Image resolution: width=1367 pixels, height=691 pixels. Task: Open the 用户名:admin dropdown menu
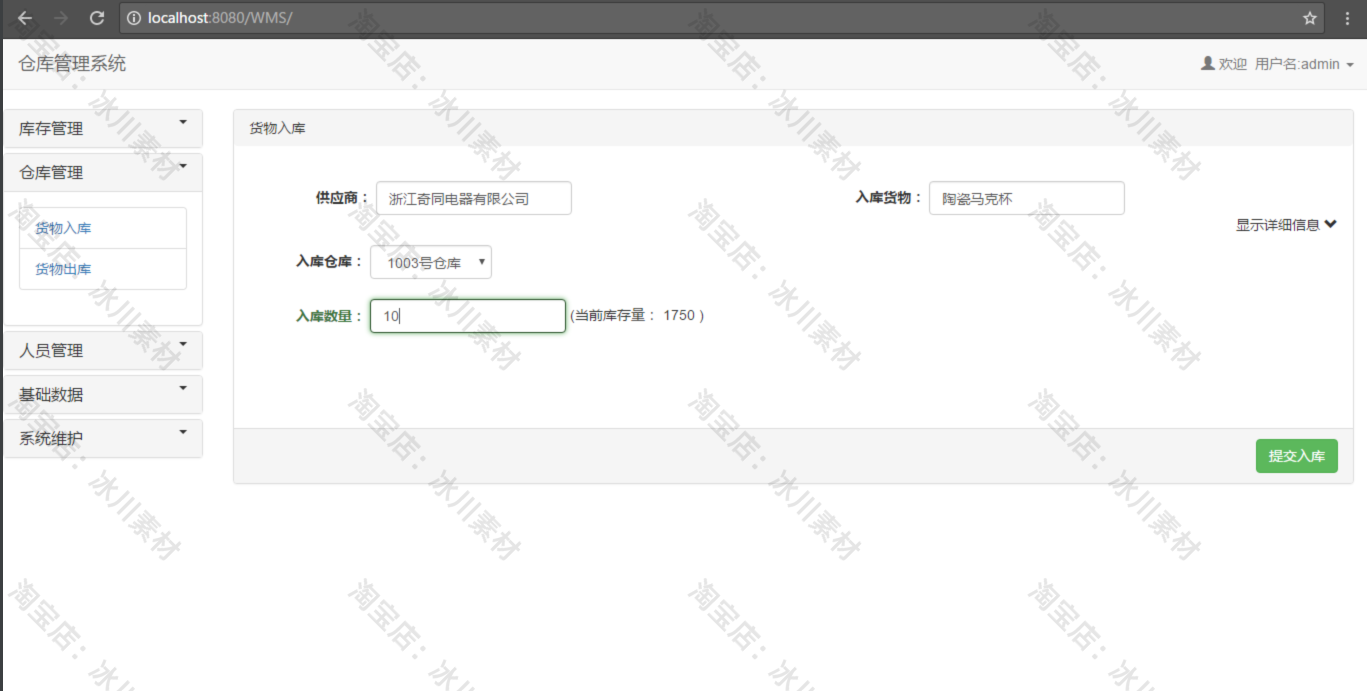click(x=1304, y=64)
